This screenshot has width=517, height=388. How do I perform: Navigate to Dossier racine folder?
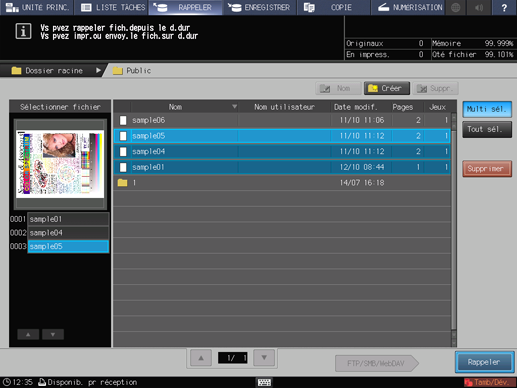click(x=47, y=71)
